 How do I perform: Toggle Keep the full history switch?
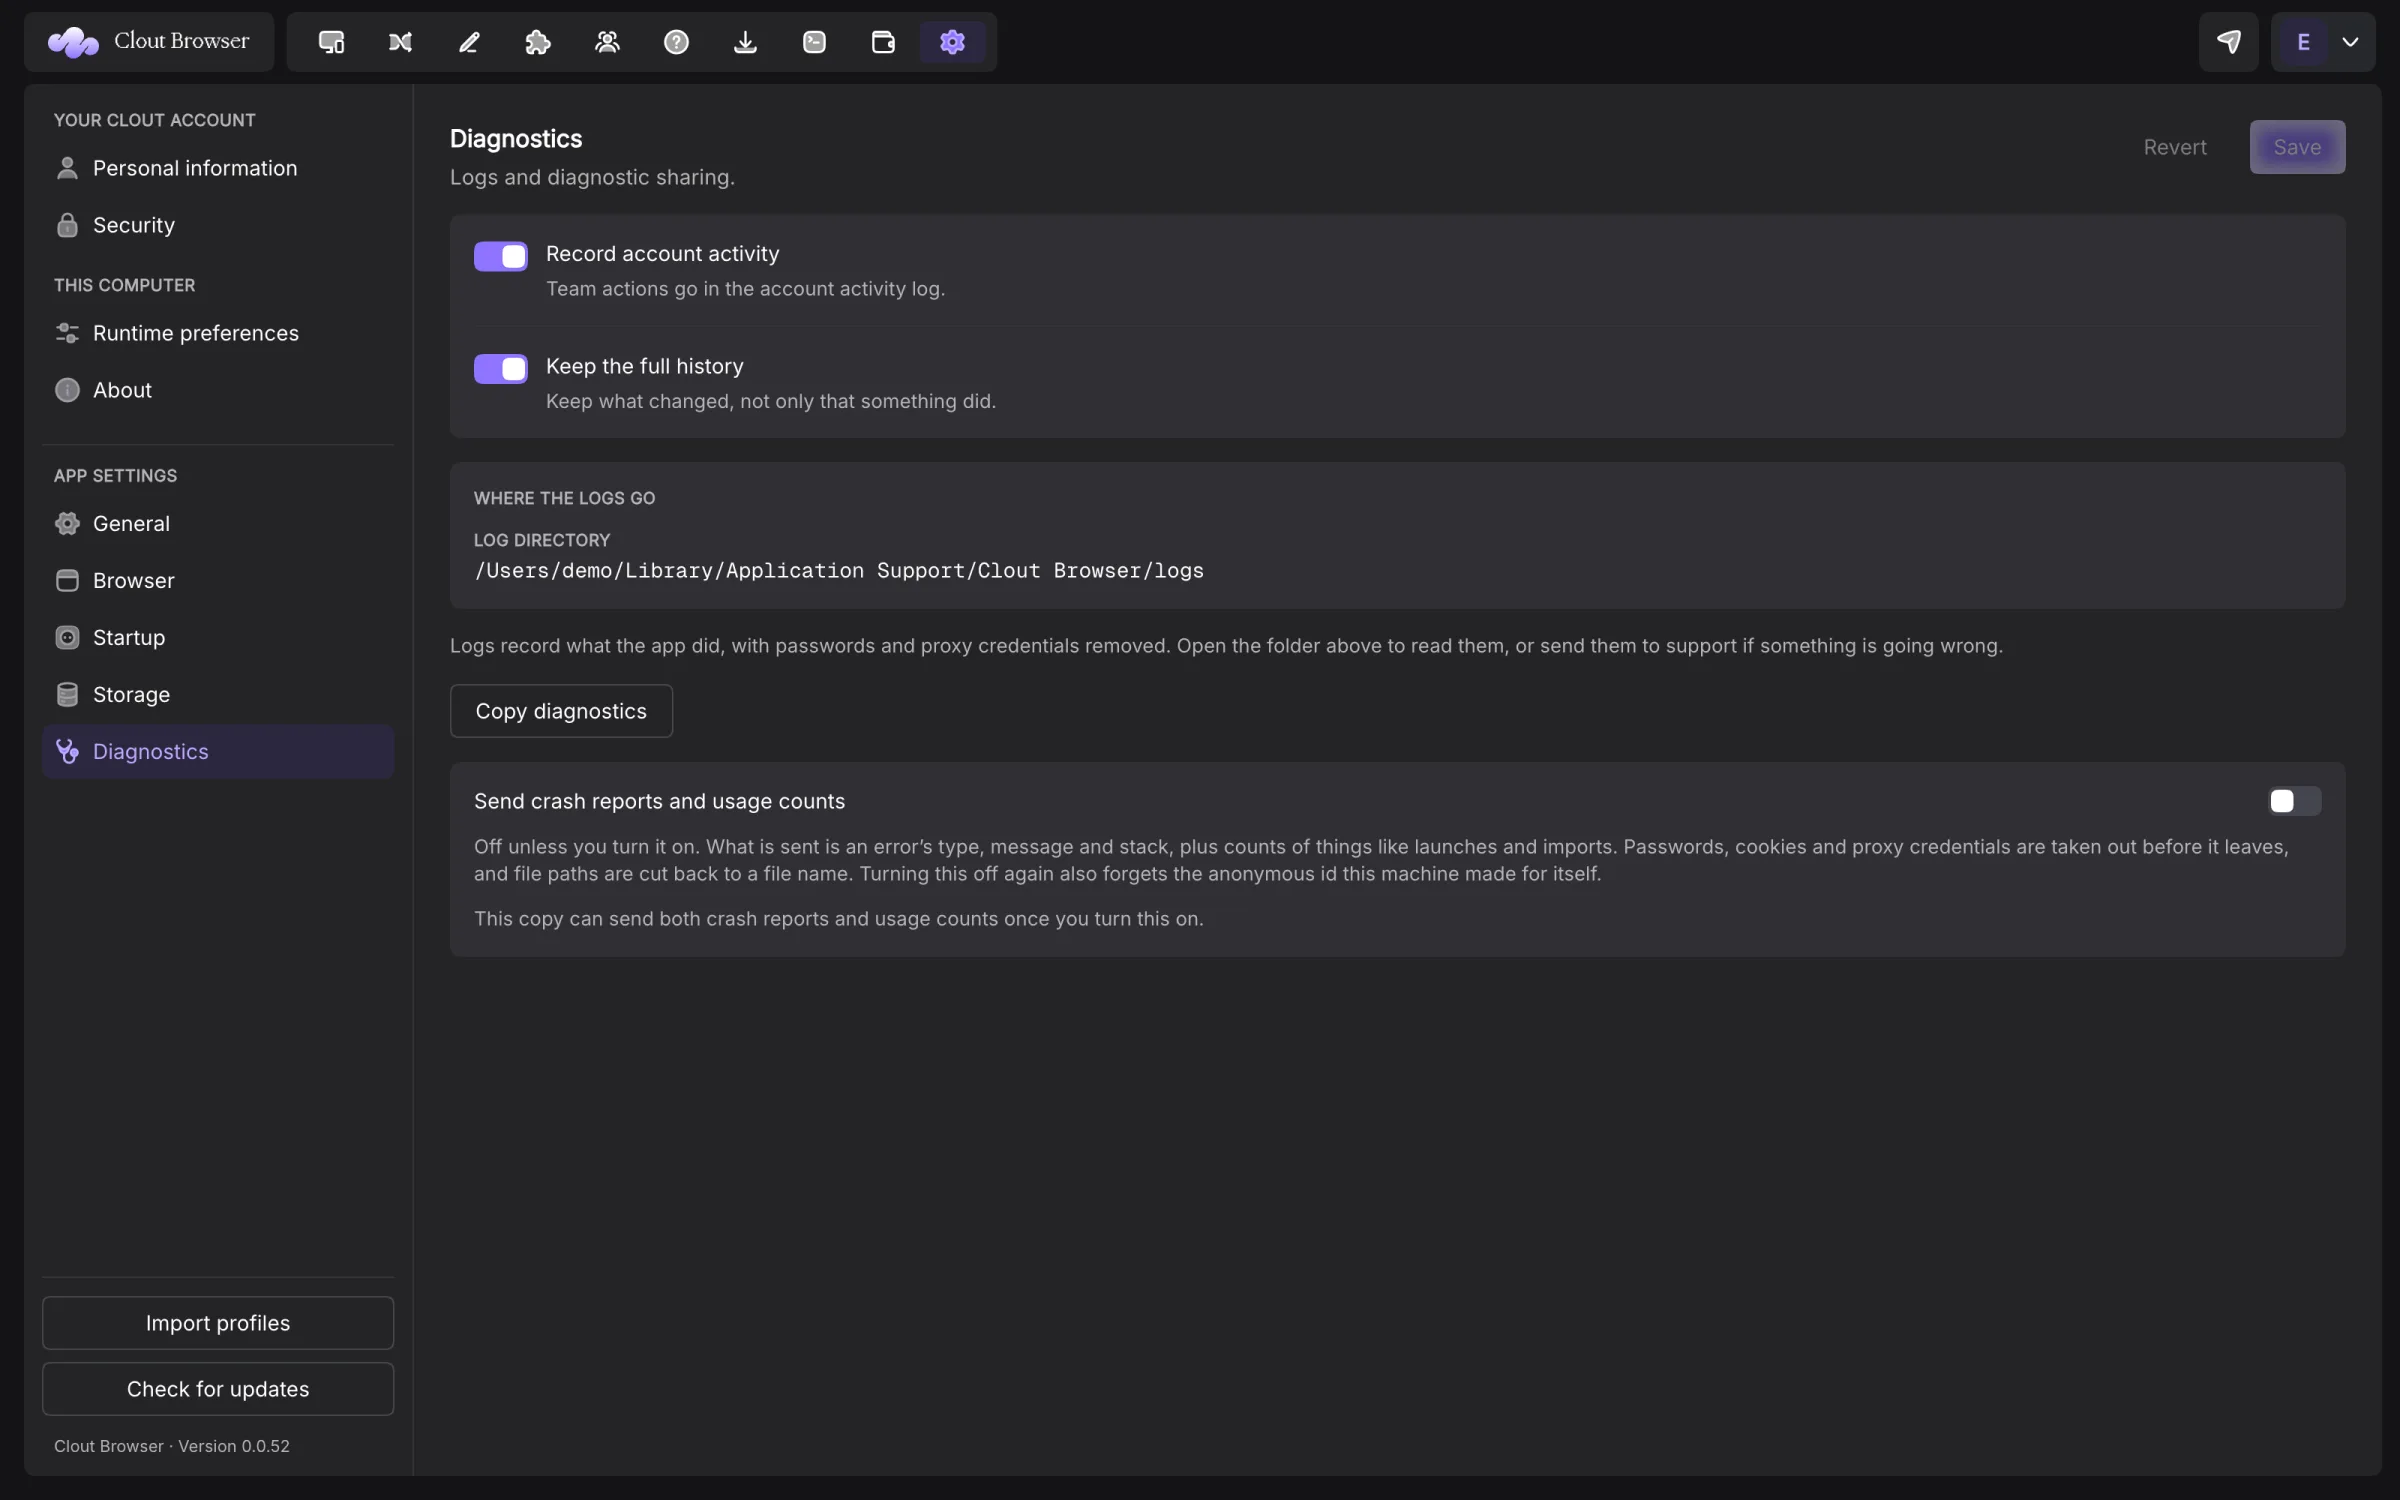point(500,369)
